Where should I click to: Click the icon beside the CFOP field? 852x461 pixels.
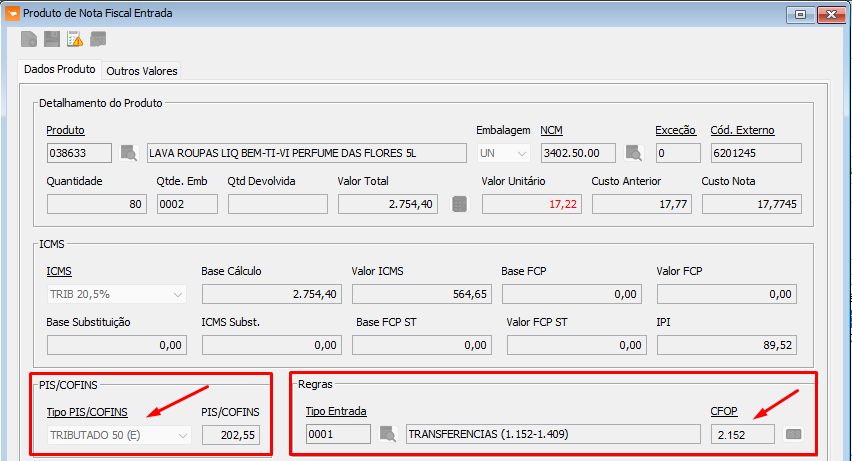coord(794,434)
